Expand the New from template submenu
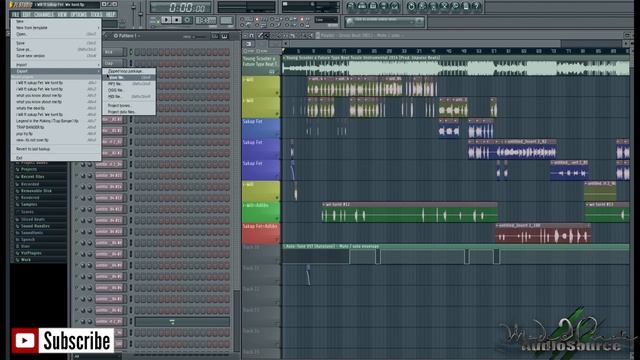Viewport: 640px width, 360px height. click(x=56, y=28)
